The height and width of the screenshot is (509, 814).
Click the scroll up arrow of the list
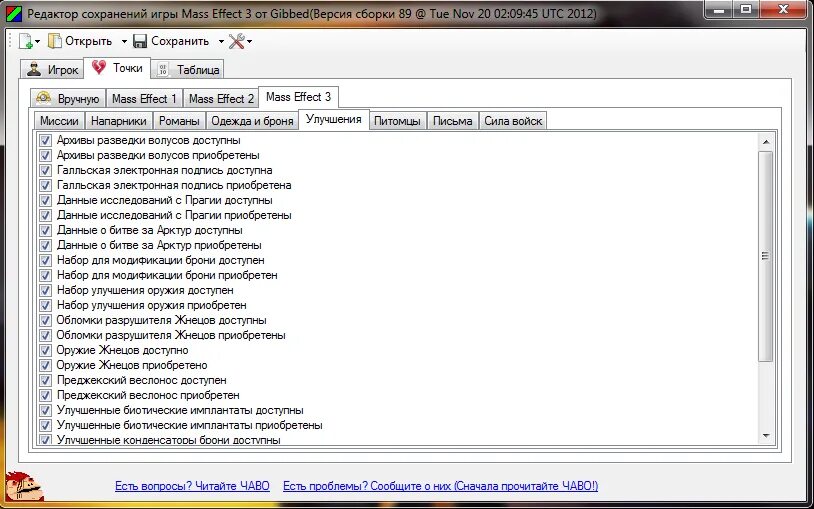click(766, 142)
